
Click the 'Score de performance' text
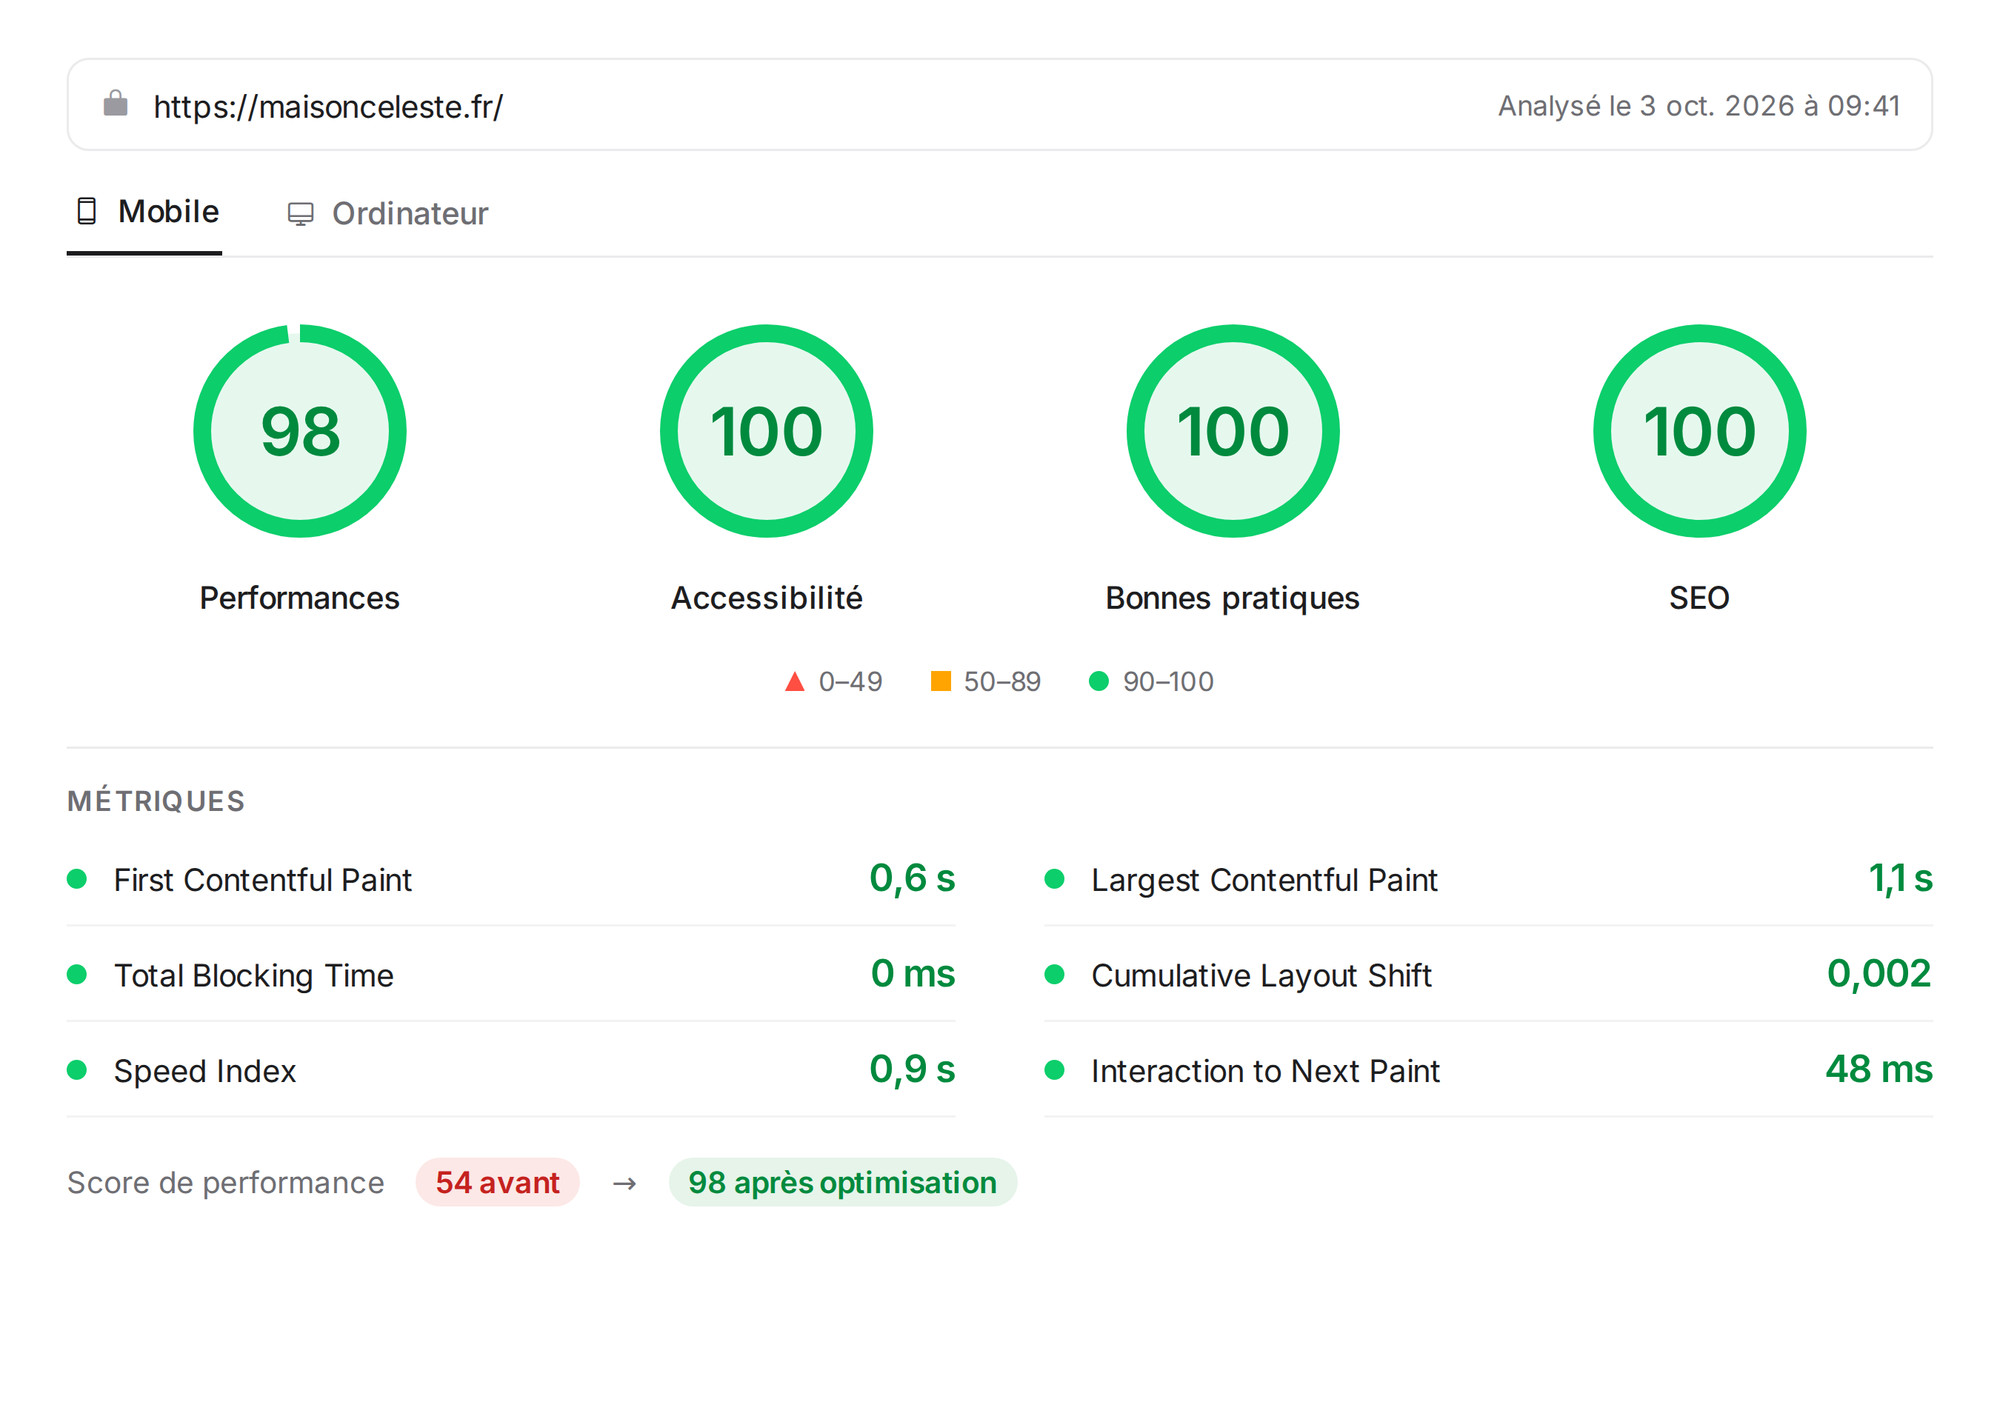point(226,1183)
